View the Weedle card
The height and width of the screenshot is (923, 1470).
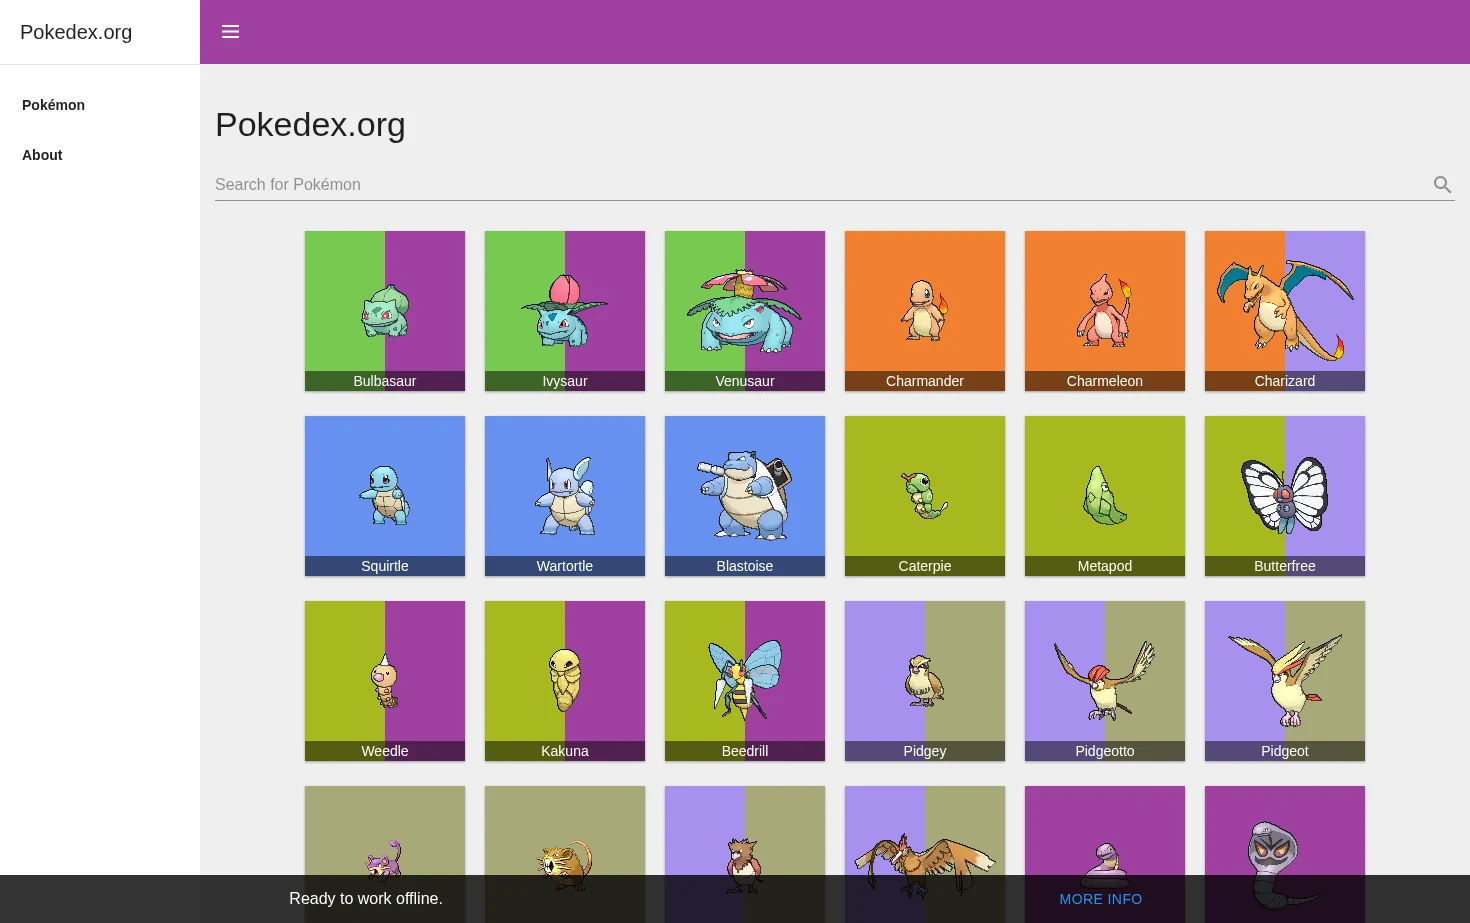click(385, 681)
